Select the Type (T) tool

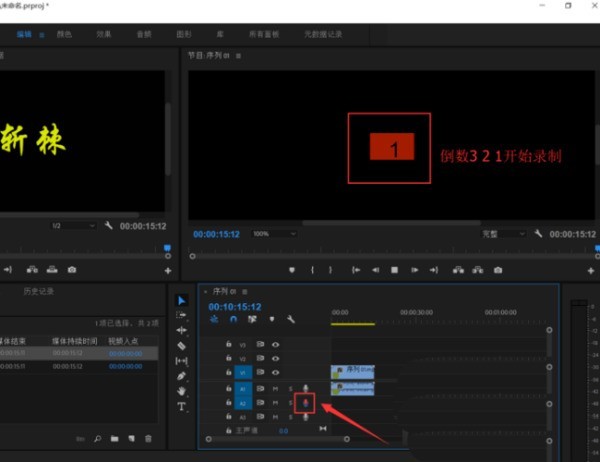[181, 407]
